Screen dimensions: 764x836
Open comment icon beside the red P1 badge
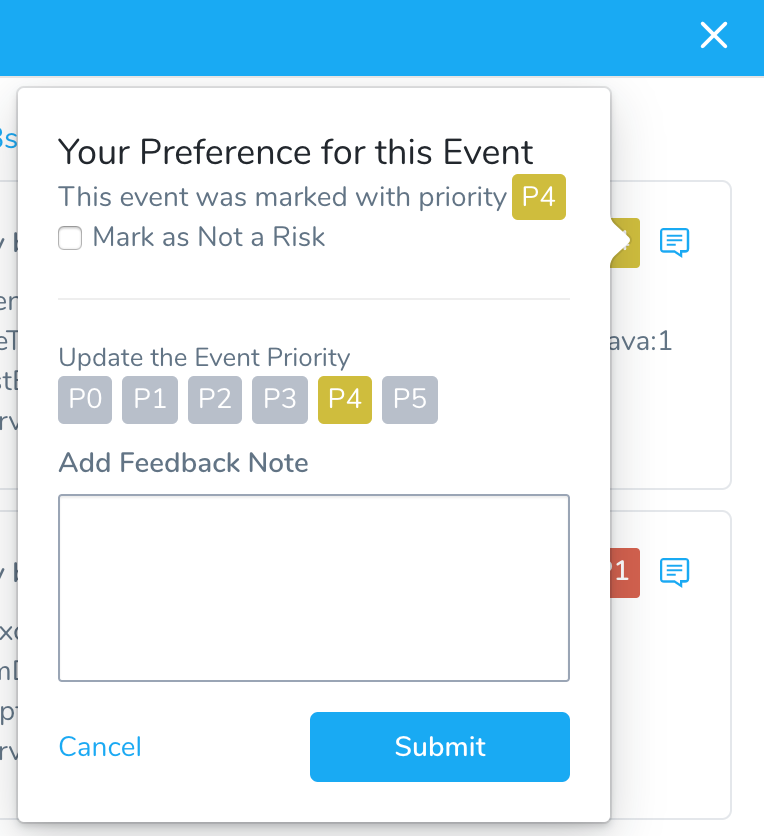674,572
